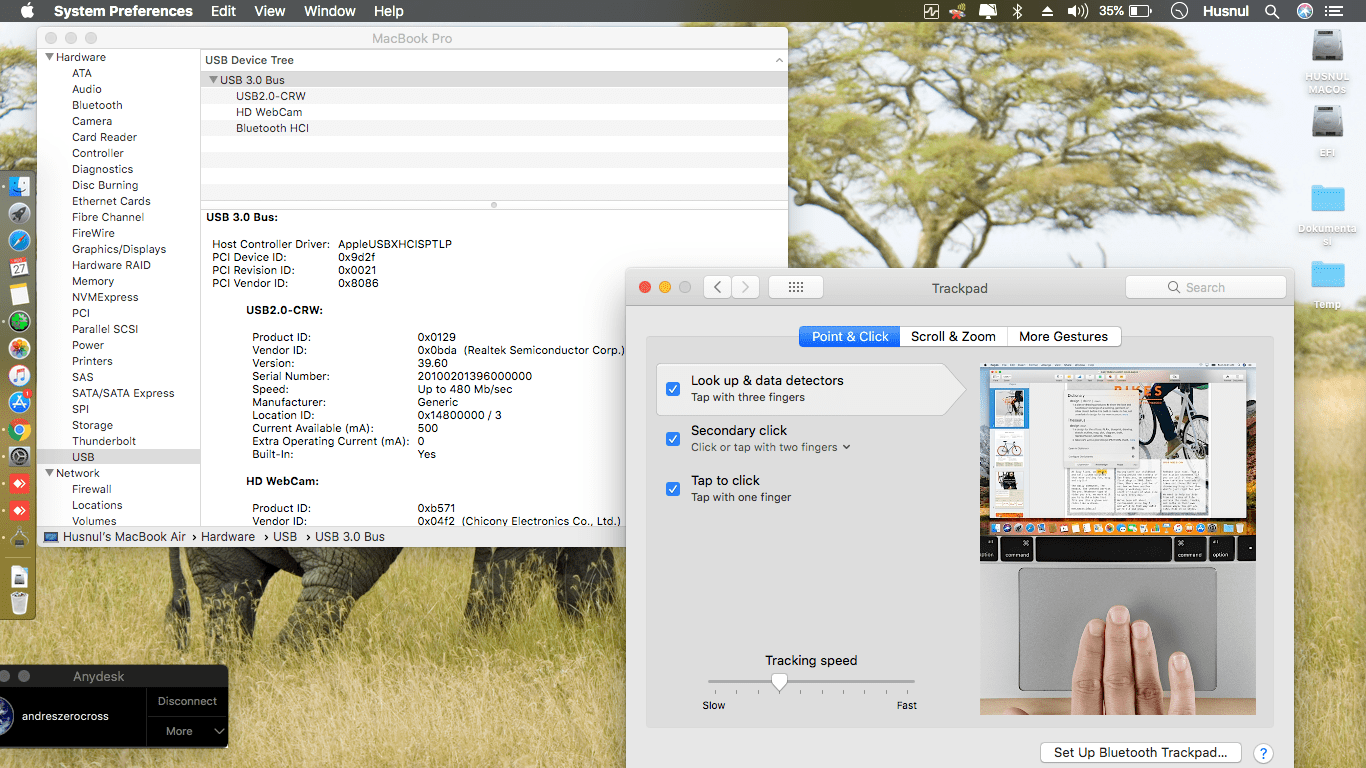Click the eject menu bar icon

1047,11
